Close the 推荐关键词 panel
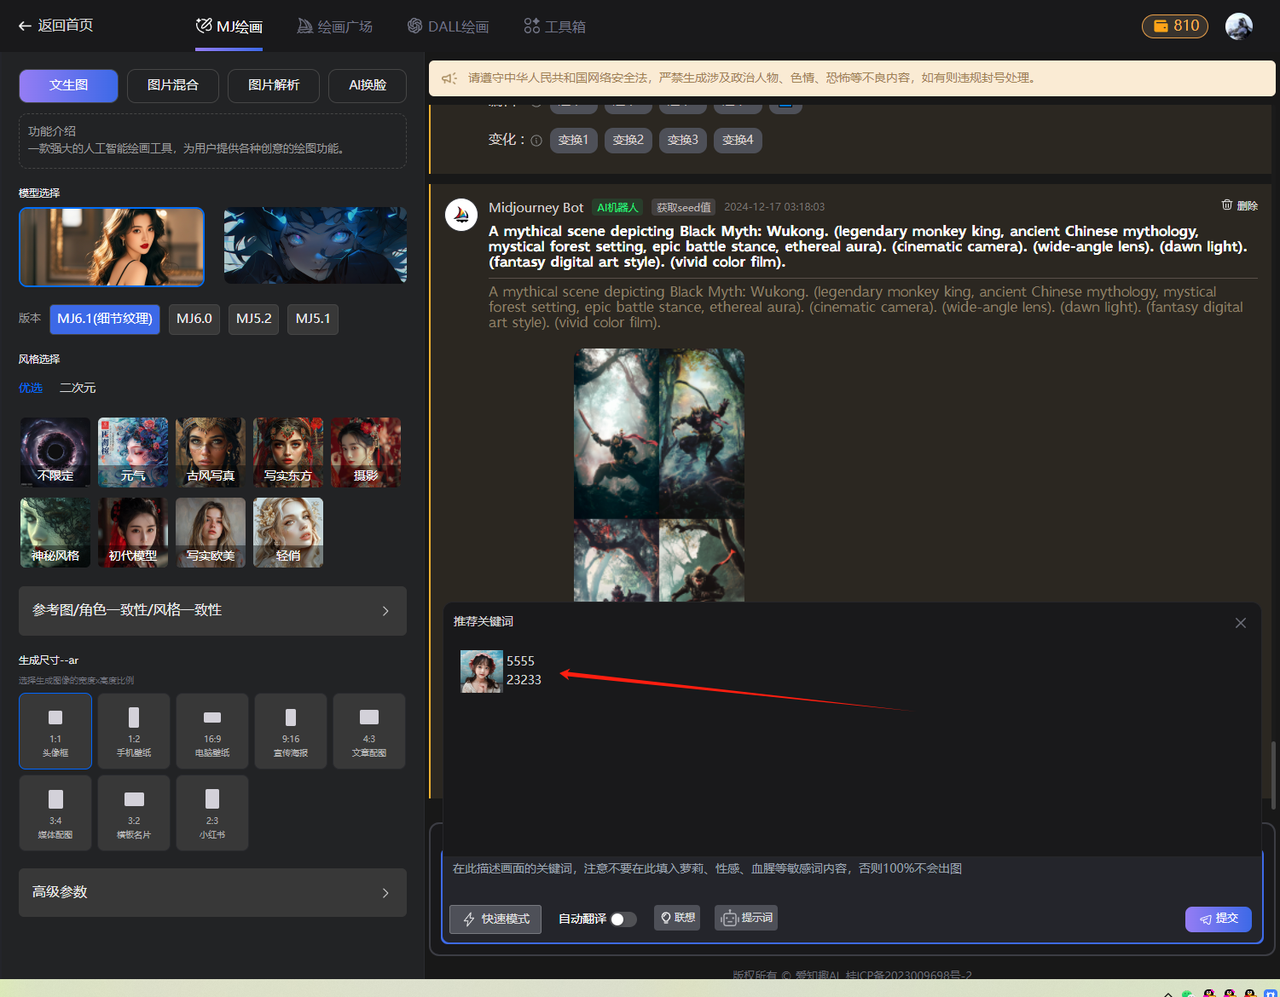The height and width of the screenshot is (997, 1280). (x=1240, y=623)
